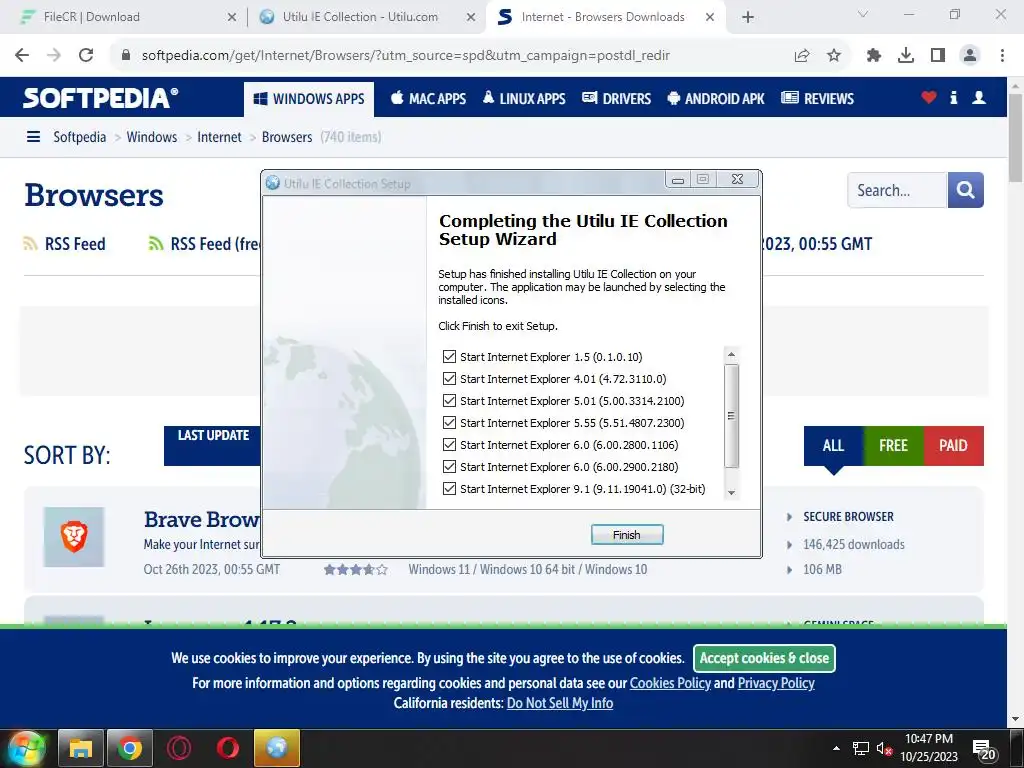Click the user account icon in Softpedia header
1024x768 pixels.
(978, 98)
